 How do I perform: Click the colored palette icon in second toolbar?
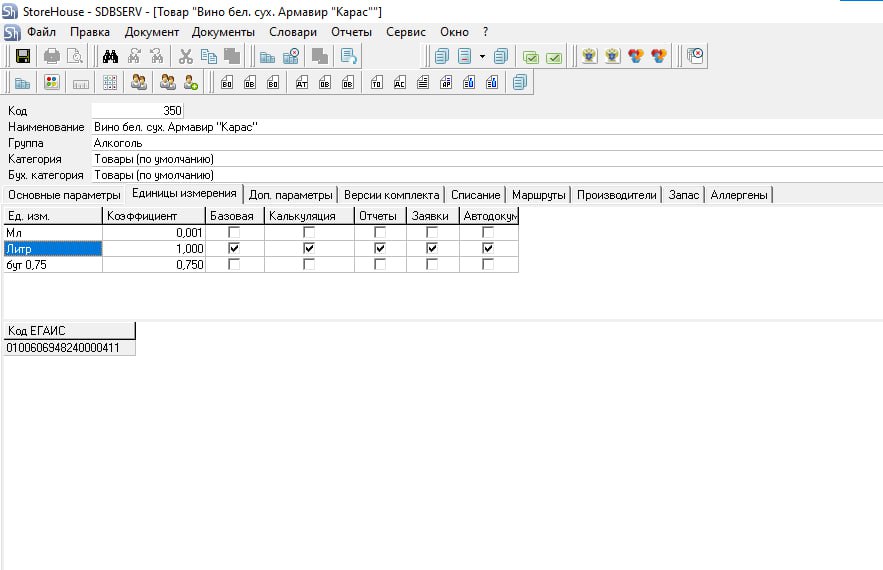pyautogui.click(x=52, y=83)
